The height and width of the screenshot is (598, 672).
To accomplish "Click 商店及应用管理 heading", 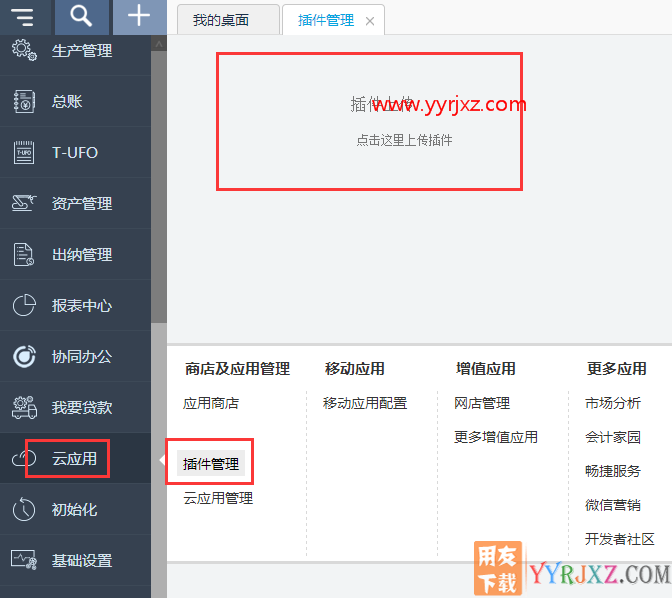I will pyautogui.click(x=237, y=369).
